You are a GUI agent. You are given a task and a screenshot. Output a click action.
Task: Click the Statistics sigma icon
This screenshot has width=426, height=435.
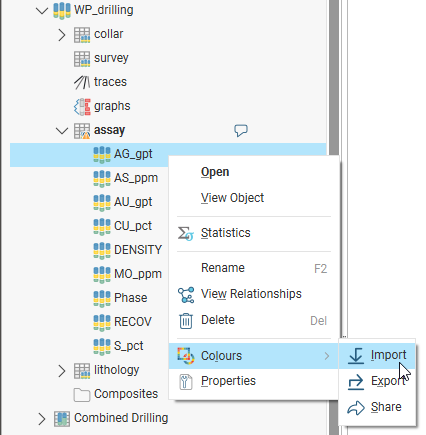click(186, 233)
